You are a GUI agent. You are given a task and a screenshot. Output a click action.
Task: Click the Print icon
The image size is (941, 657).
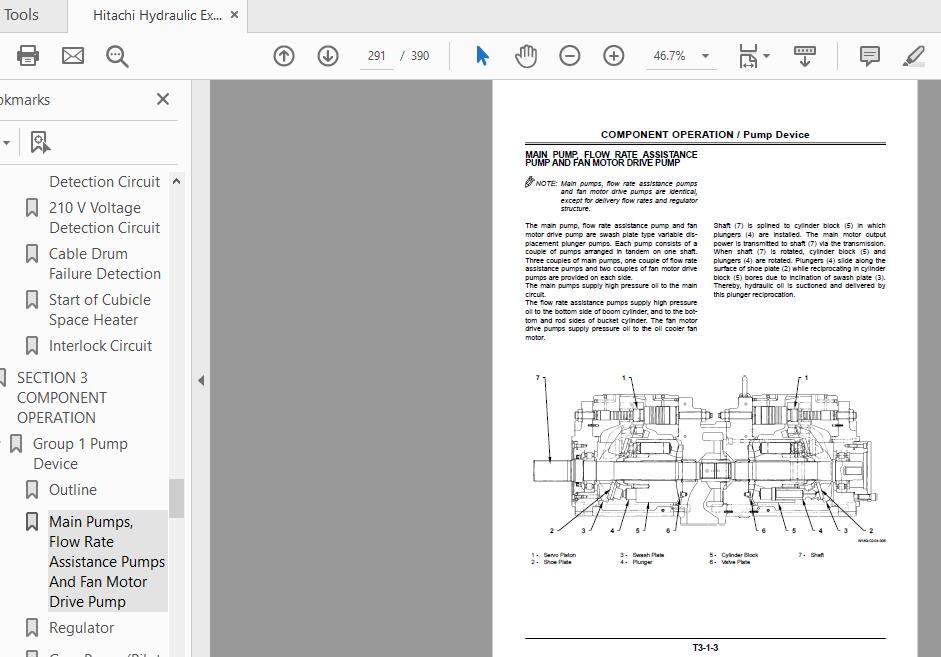tap(28, 55)
